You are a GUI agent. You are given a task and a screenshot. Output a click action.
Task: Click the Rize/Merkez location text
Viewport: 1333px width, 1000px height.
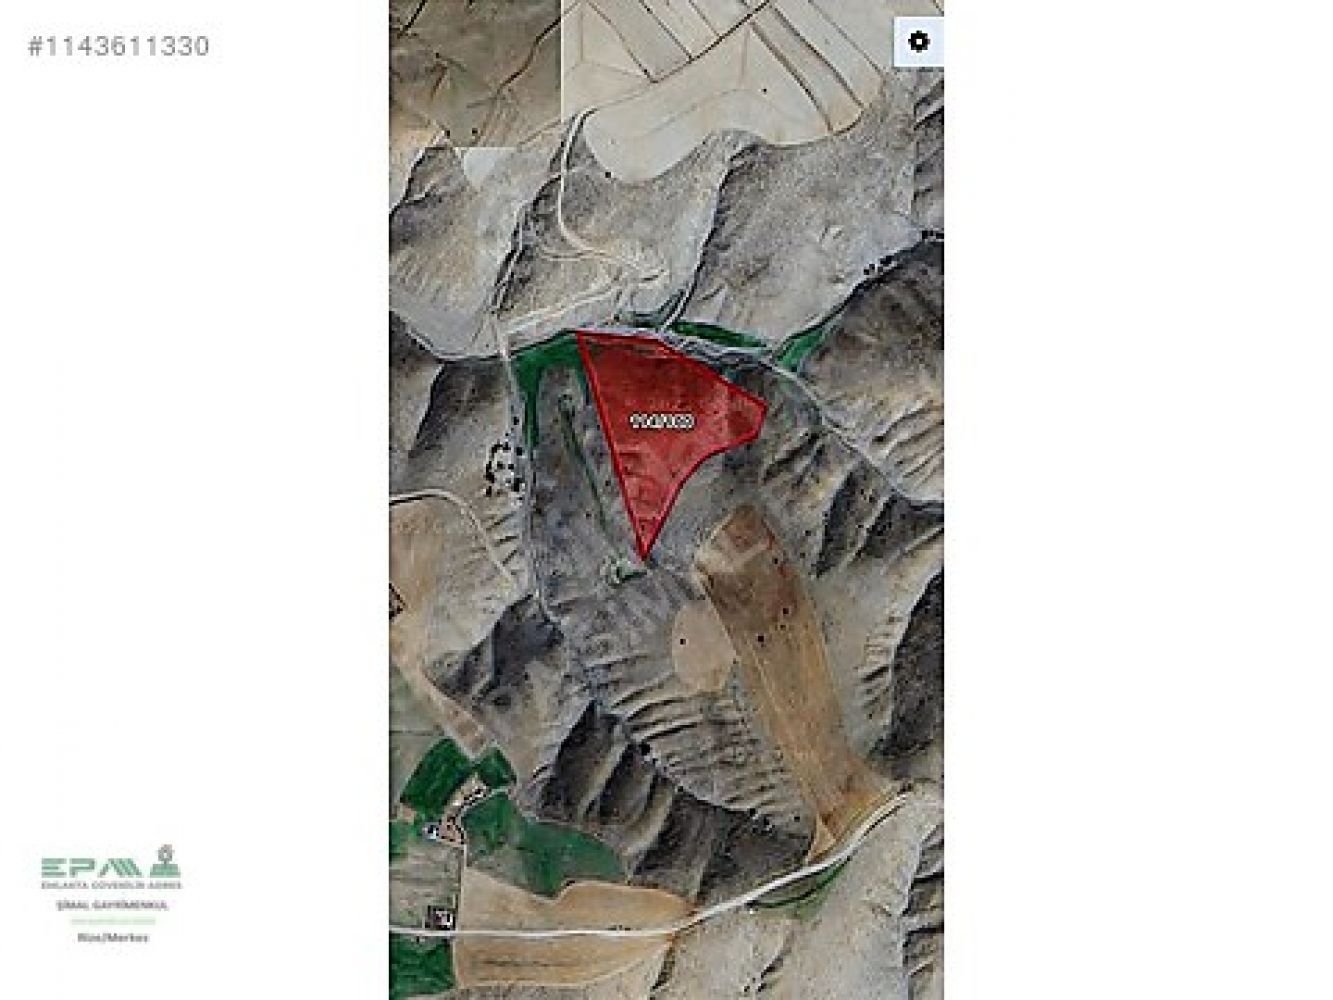[112, 938]
